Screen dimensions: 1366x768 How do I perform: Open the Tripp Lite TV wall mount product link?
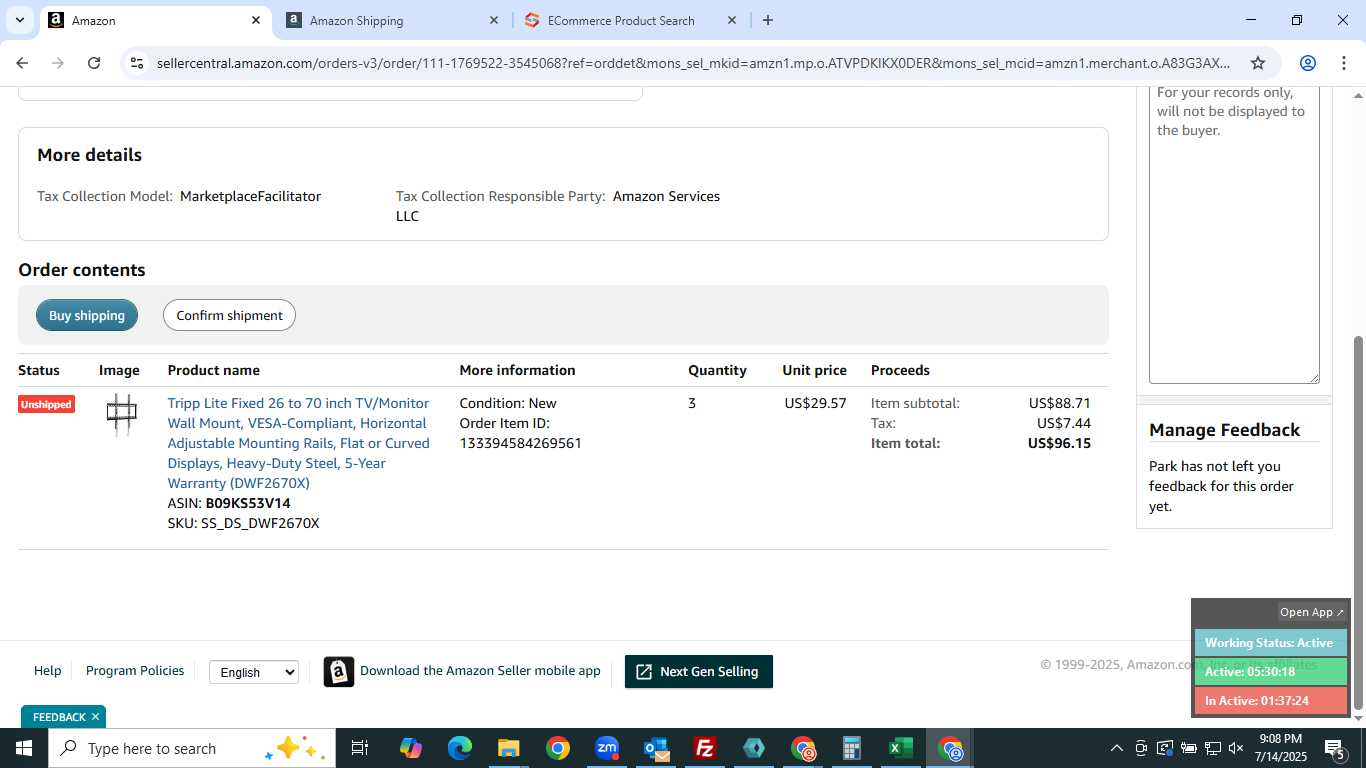pos(298,443)
